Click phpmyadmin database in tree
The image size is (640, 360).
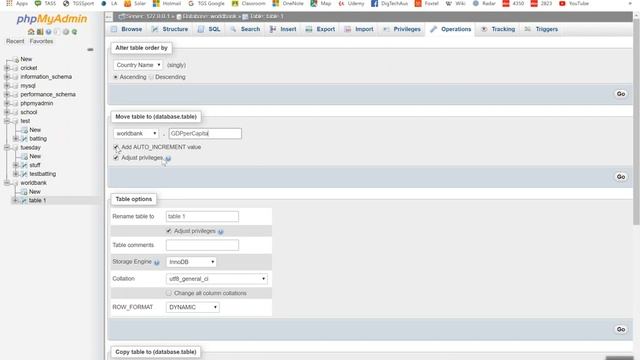(x=37, y=104)
